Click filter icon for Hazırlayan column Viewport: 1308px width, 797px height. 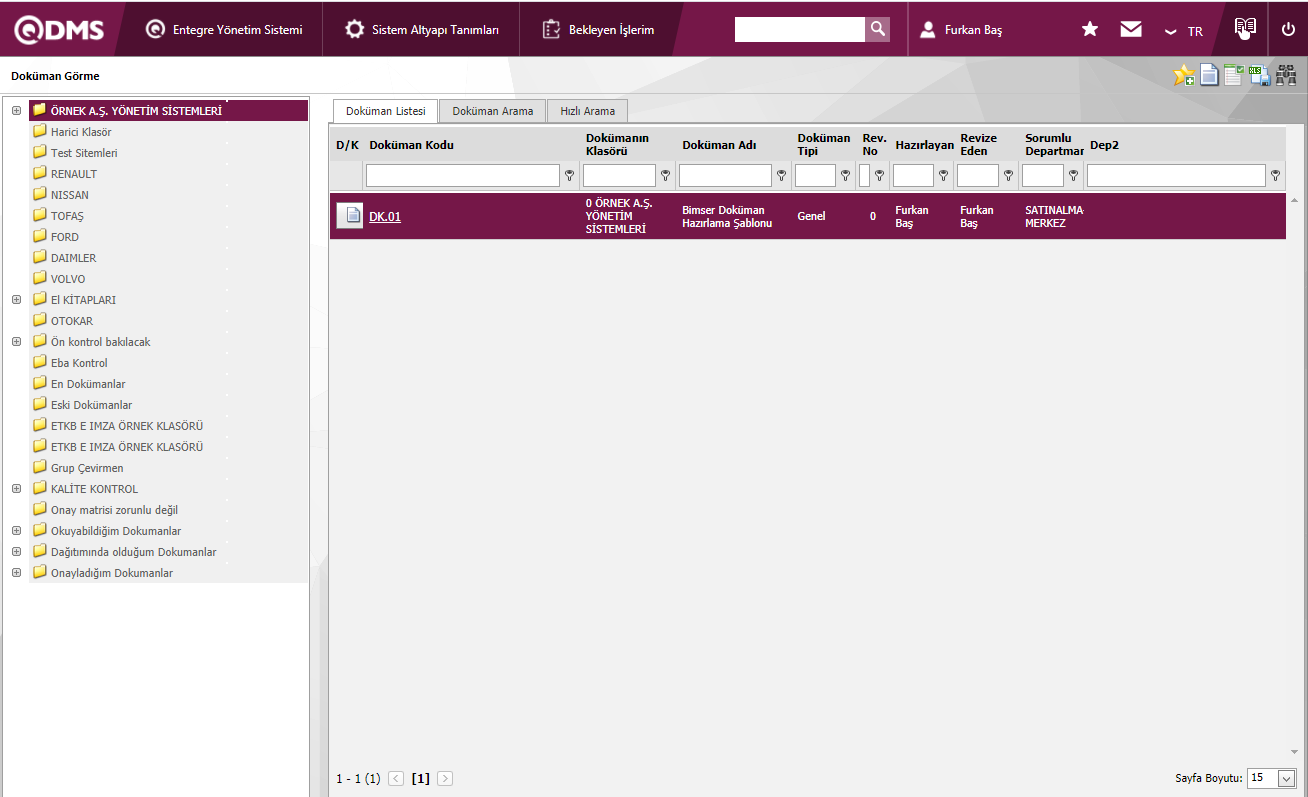pos(944,176)
